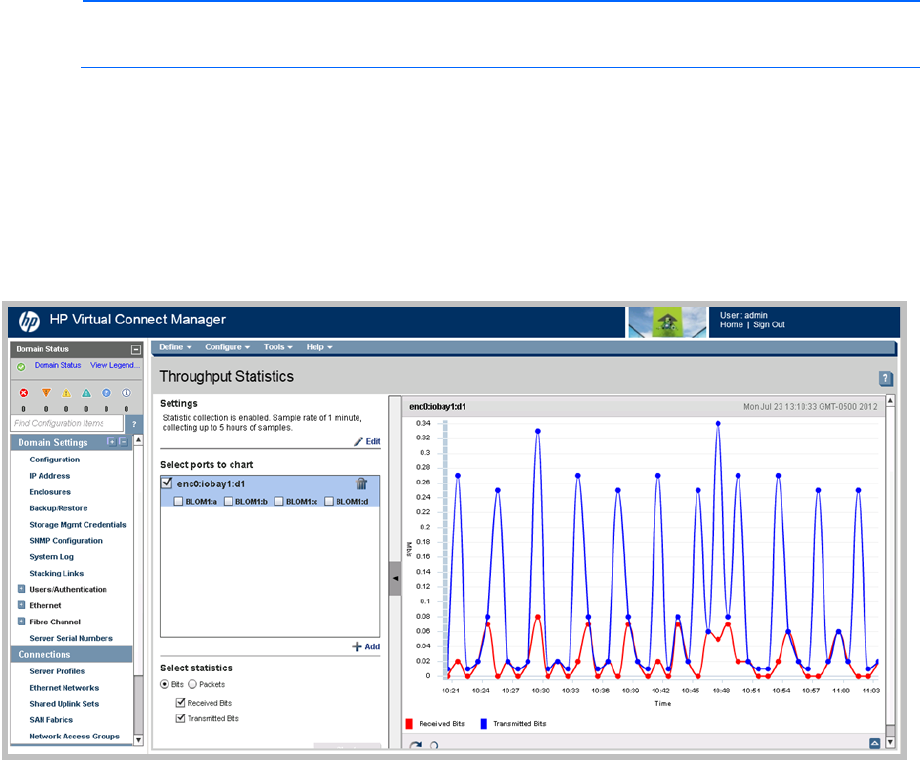This screenshot has width=920, height=761.
Task: Check the BLOM1:c checkbox
Action: pos(279,501)
